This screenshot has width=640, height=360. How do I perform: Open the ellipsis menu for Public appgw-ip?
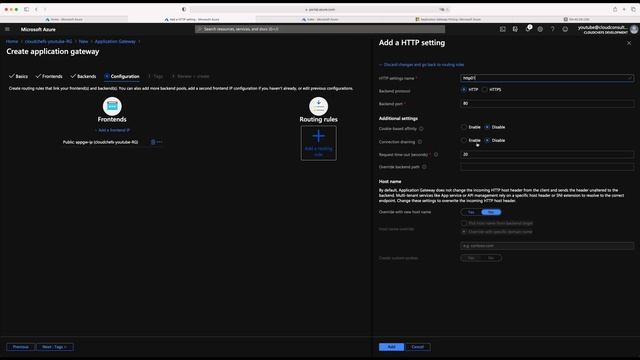coord(160,142)
